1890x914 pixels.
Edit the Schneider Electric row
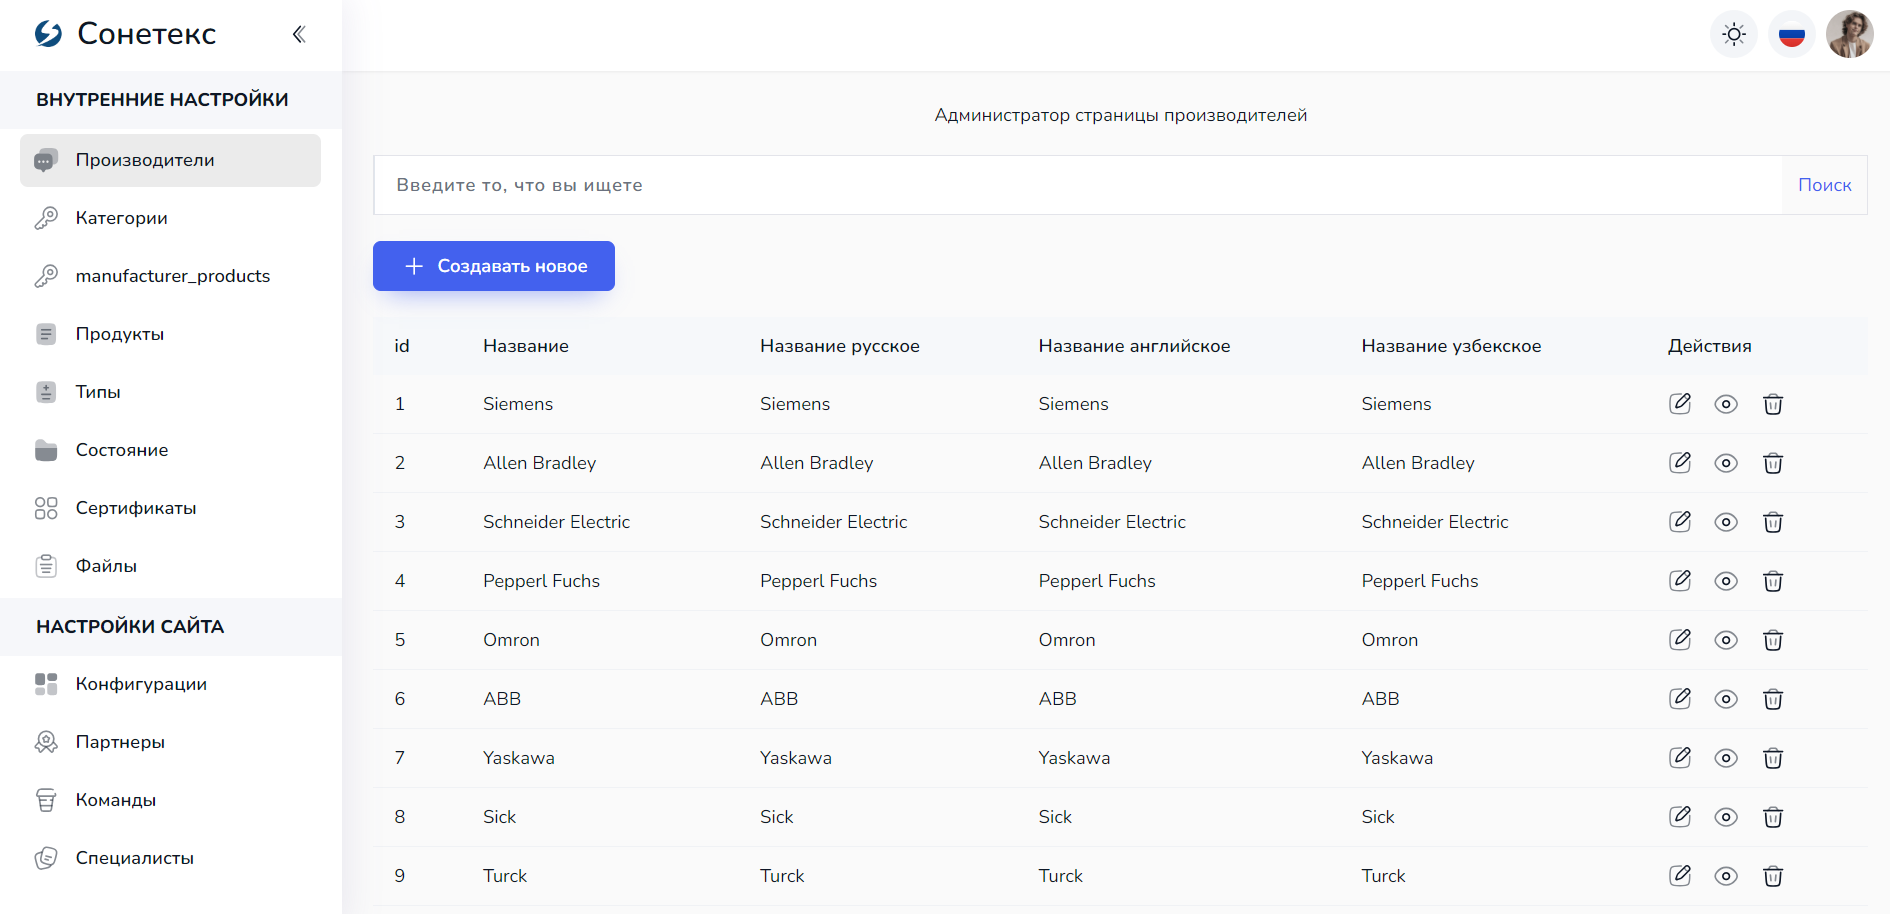point(1680,521)
